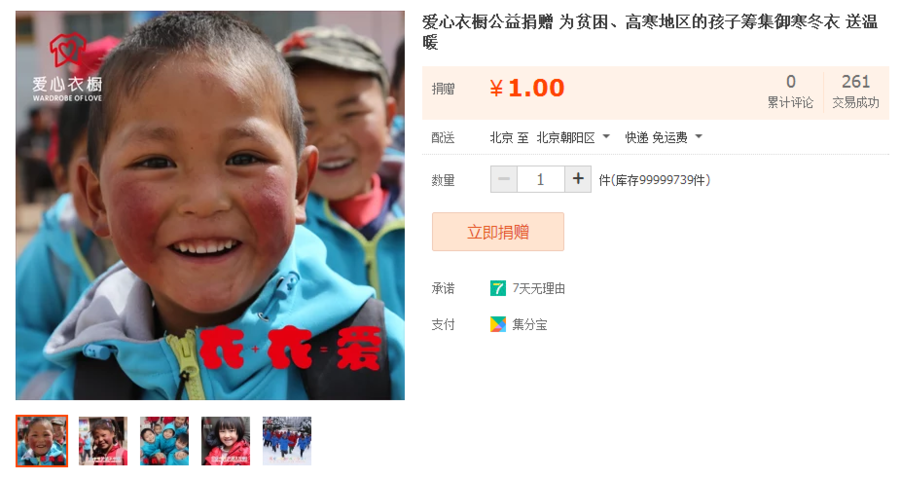Click the quantity input field
This screenshot has height=479, width=900.
pyautogui.click(x=541, y=180)
